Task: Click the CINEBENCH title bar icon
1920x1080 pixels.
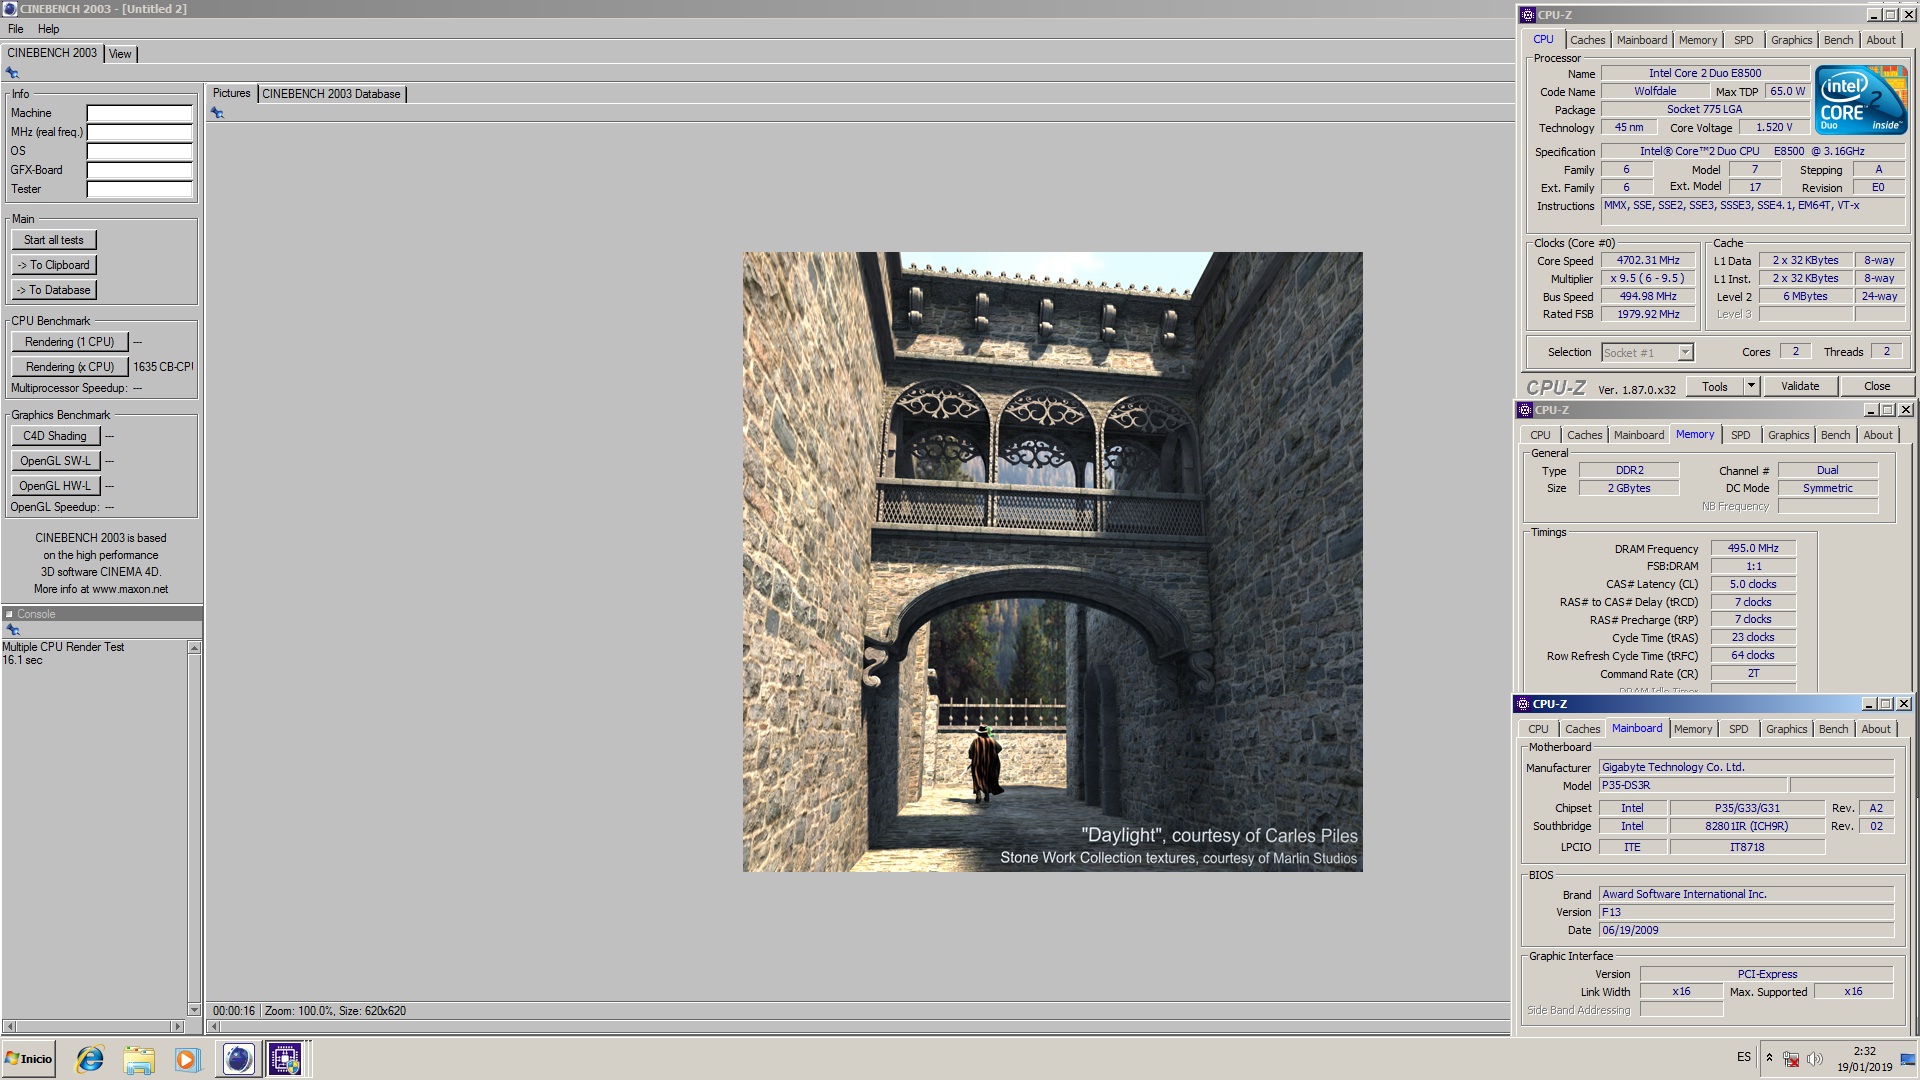Action: pos(10,9)
